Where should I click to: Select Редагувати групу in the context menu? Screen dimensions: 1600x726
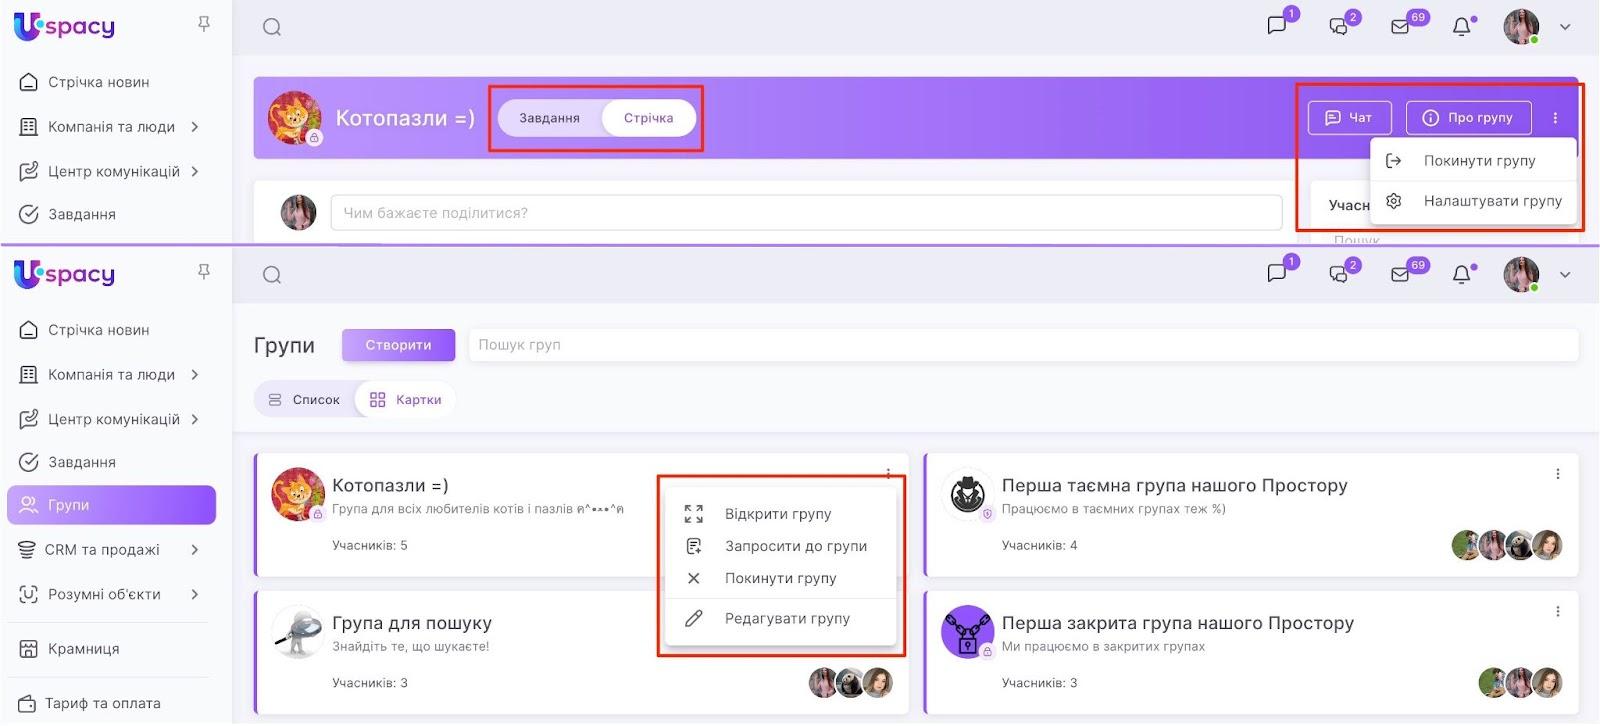coord(782,619)
